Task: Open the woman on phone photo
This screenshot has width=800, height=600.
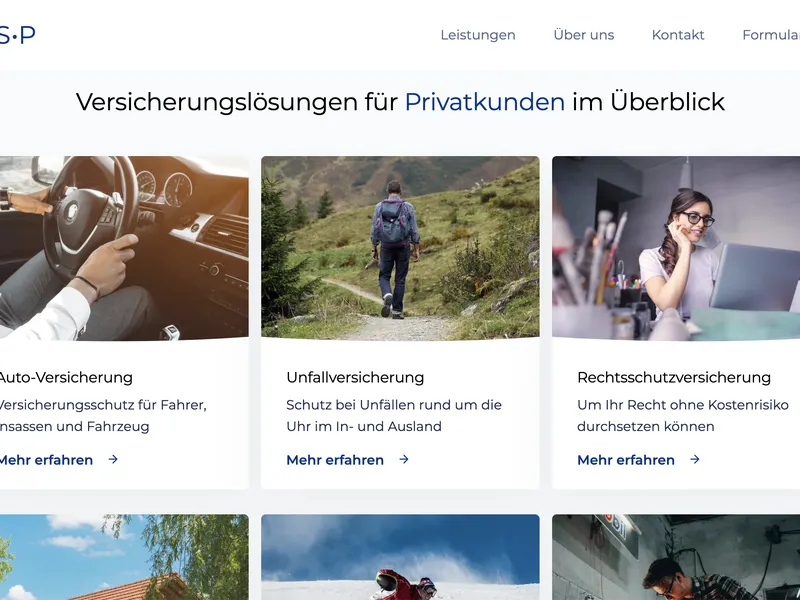Action: coord(676,248)
